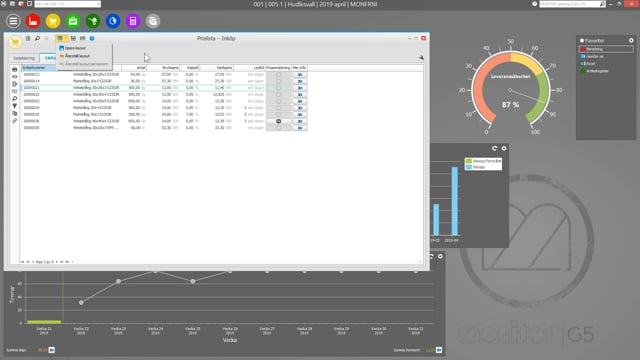Open the red Manufacturing module icon
Image resolution: width=640 pixels, height=360 pixels.
33,21
